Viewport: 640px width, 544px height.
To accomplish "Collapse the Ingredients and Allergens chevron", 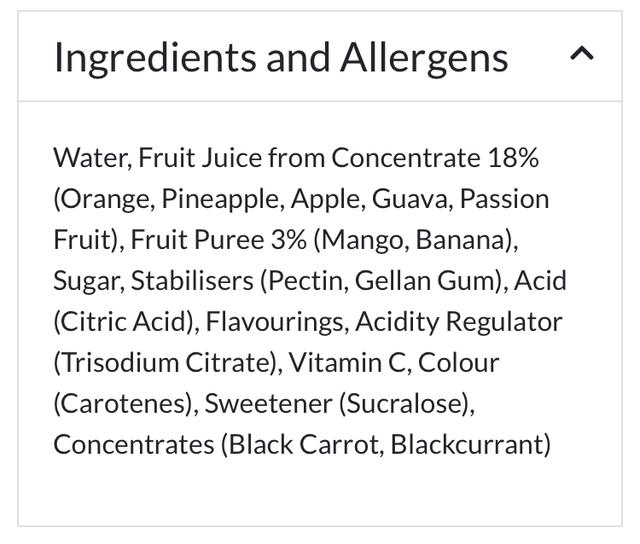I will [x=582, y=56].
